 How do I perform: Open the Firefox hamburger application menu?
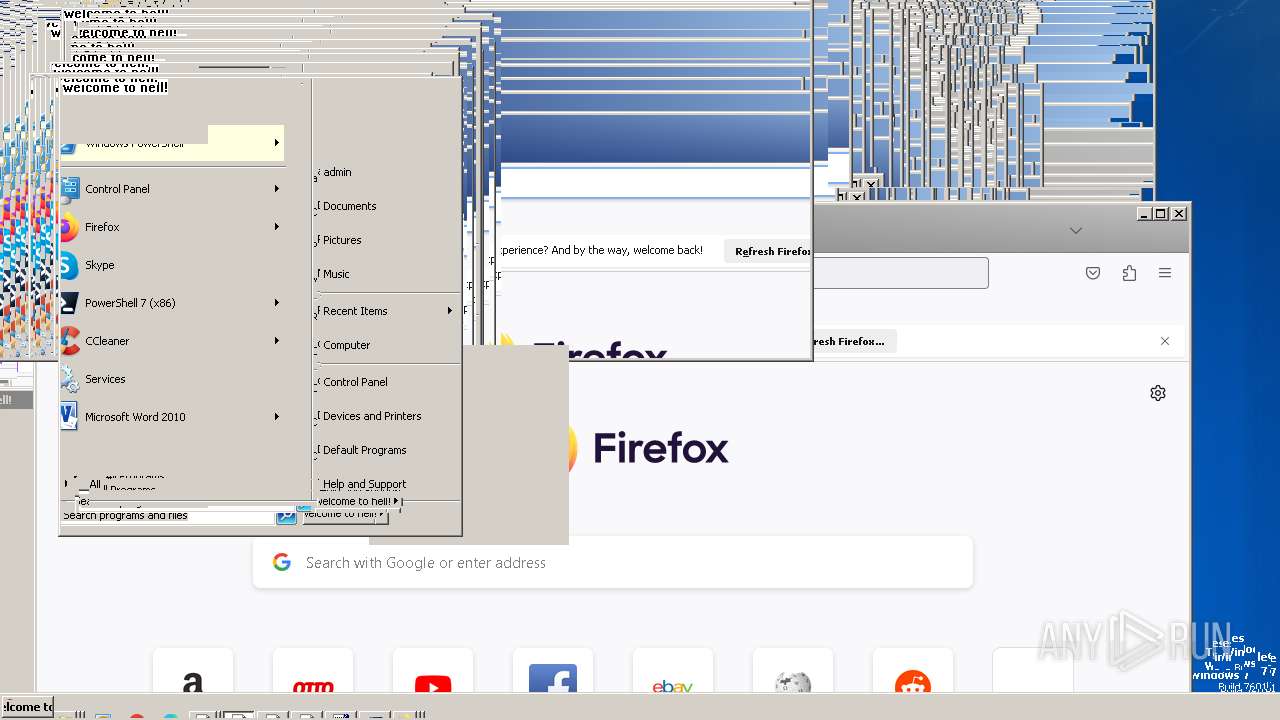1165,273
